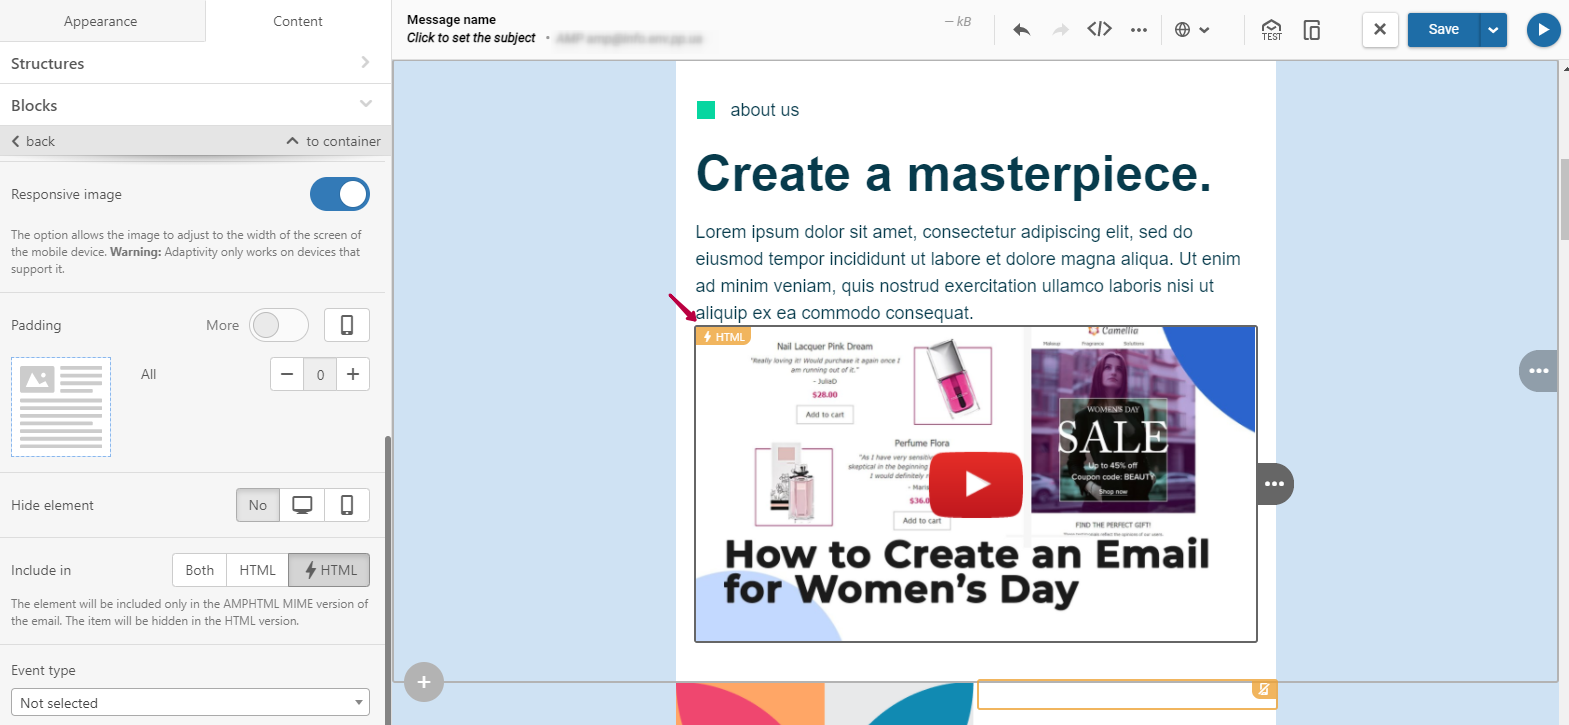Send a test email
The height and width of the screenshot is (725, 1569).
coord(1271,30)
